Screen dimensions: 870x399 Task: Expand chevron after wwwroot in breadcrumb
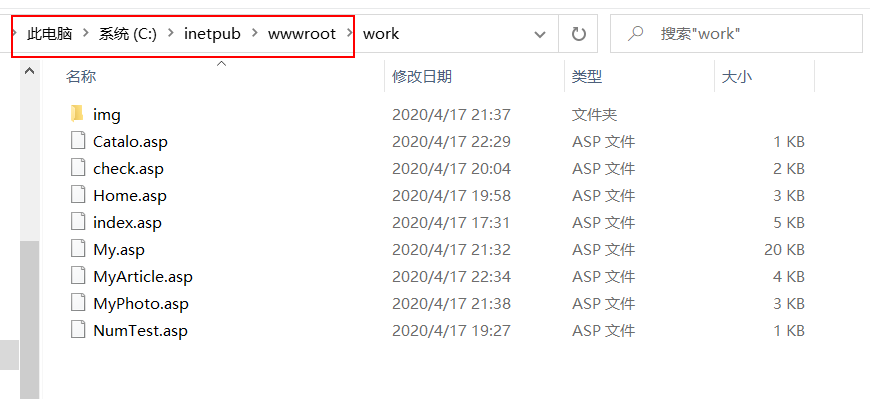(349, 33)
